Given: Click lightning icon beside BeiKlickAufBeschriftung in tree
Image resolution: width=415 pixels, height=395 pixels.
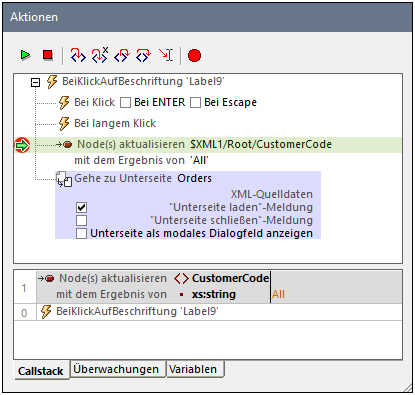Looking at the screenshot, I should [52, 82].
